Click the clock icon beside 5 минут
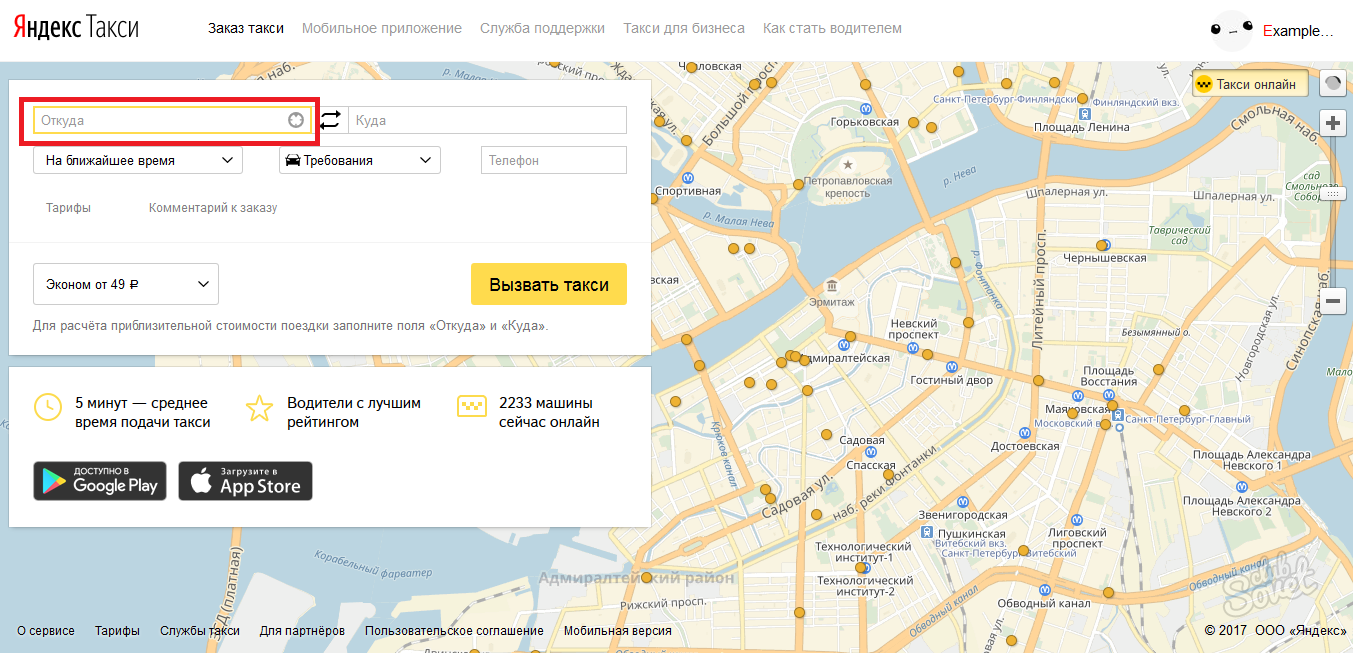 47,407
